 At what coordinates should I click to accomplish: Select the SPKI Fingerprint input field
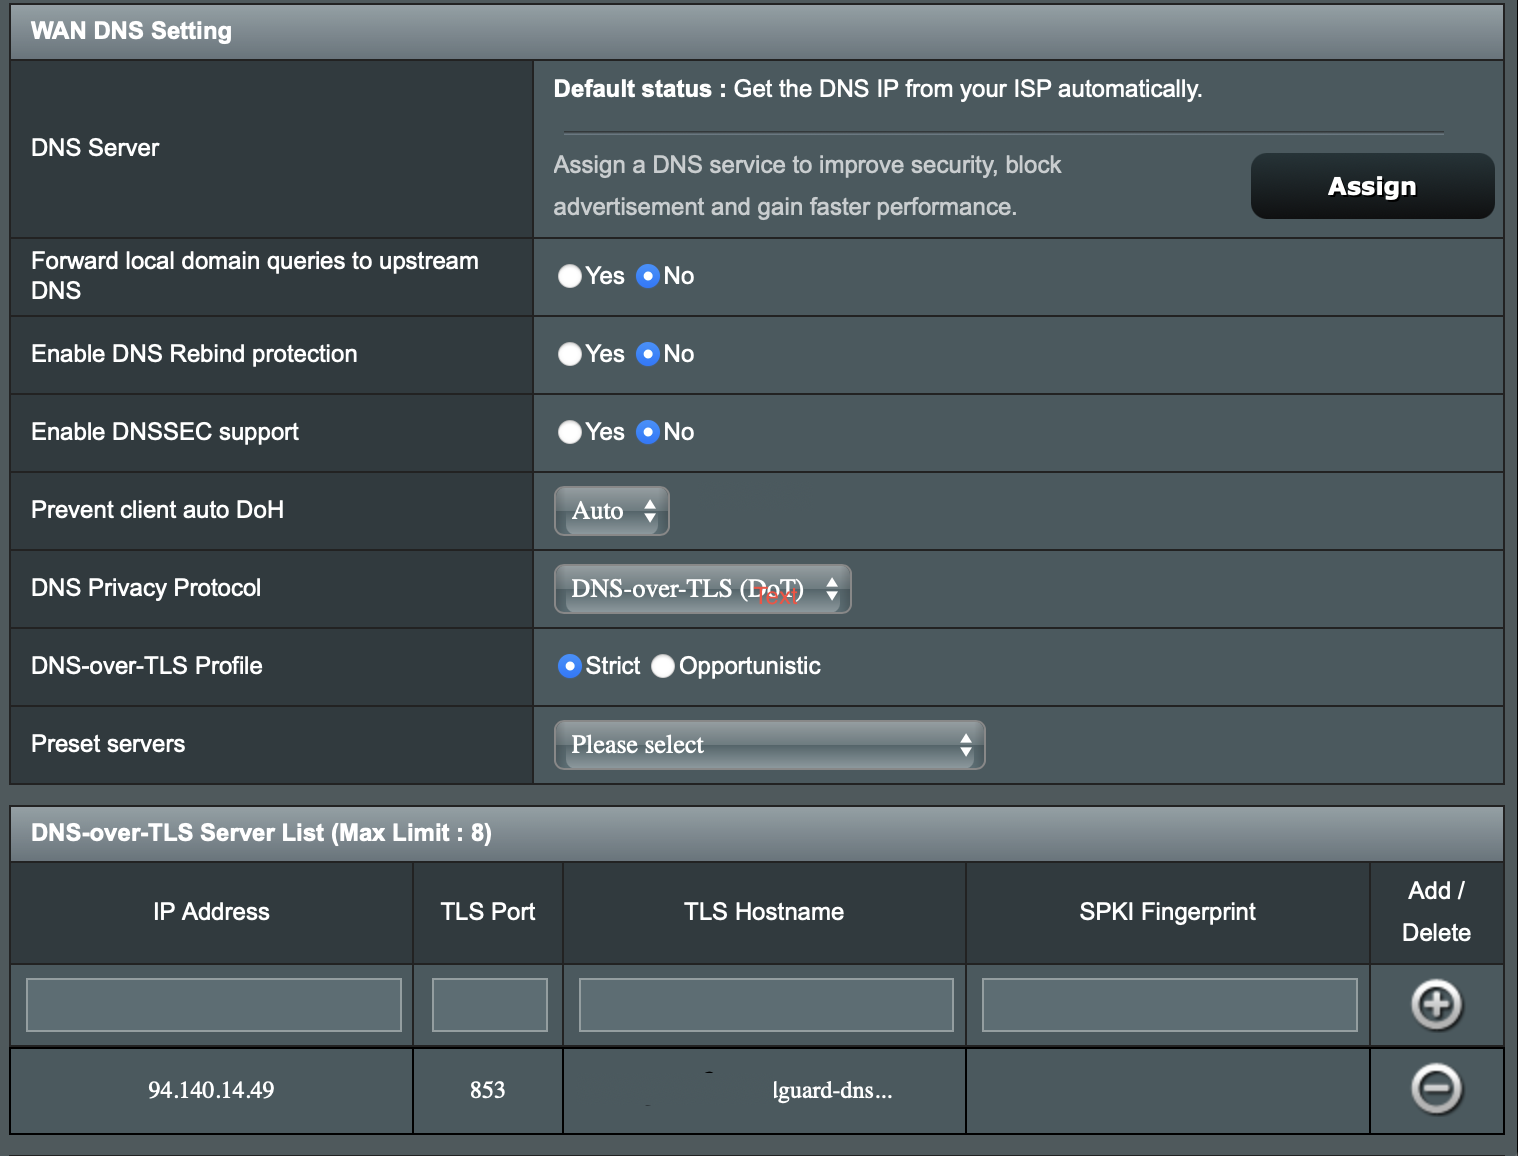point(1169,1005)
